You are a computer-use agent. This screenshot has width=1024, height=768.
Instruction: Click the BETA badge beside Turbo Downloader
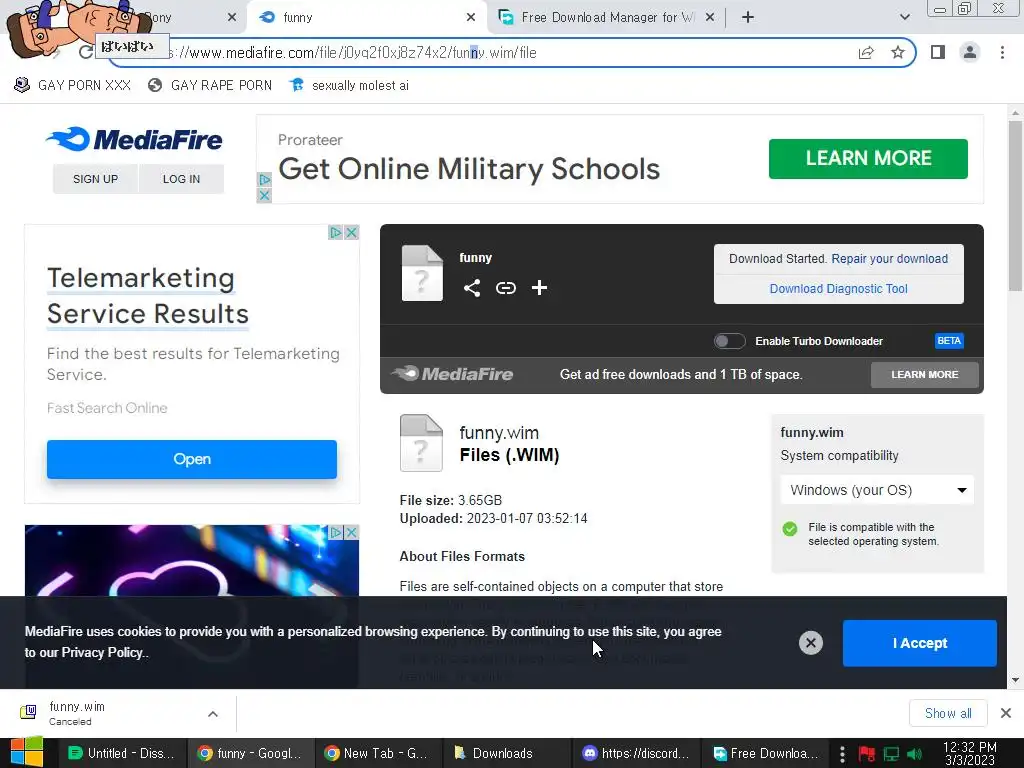[x=949, y=341]
